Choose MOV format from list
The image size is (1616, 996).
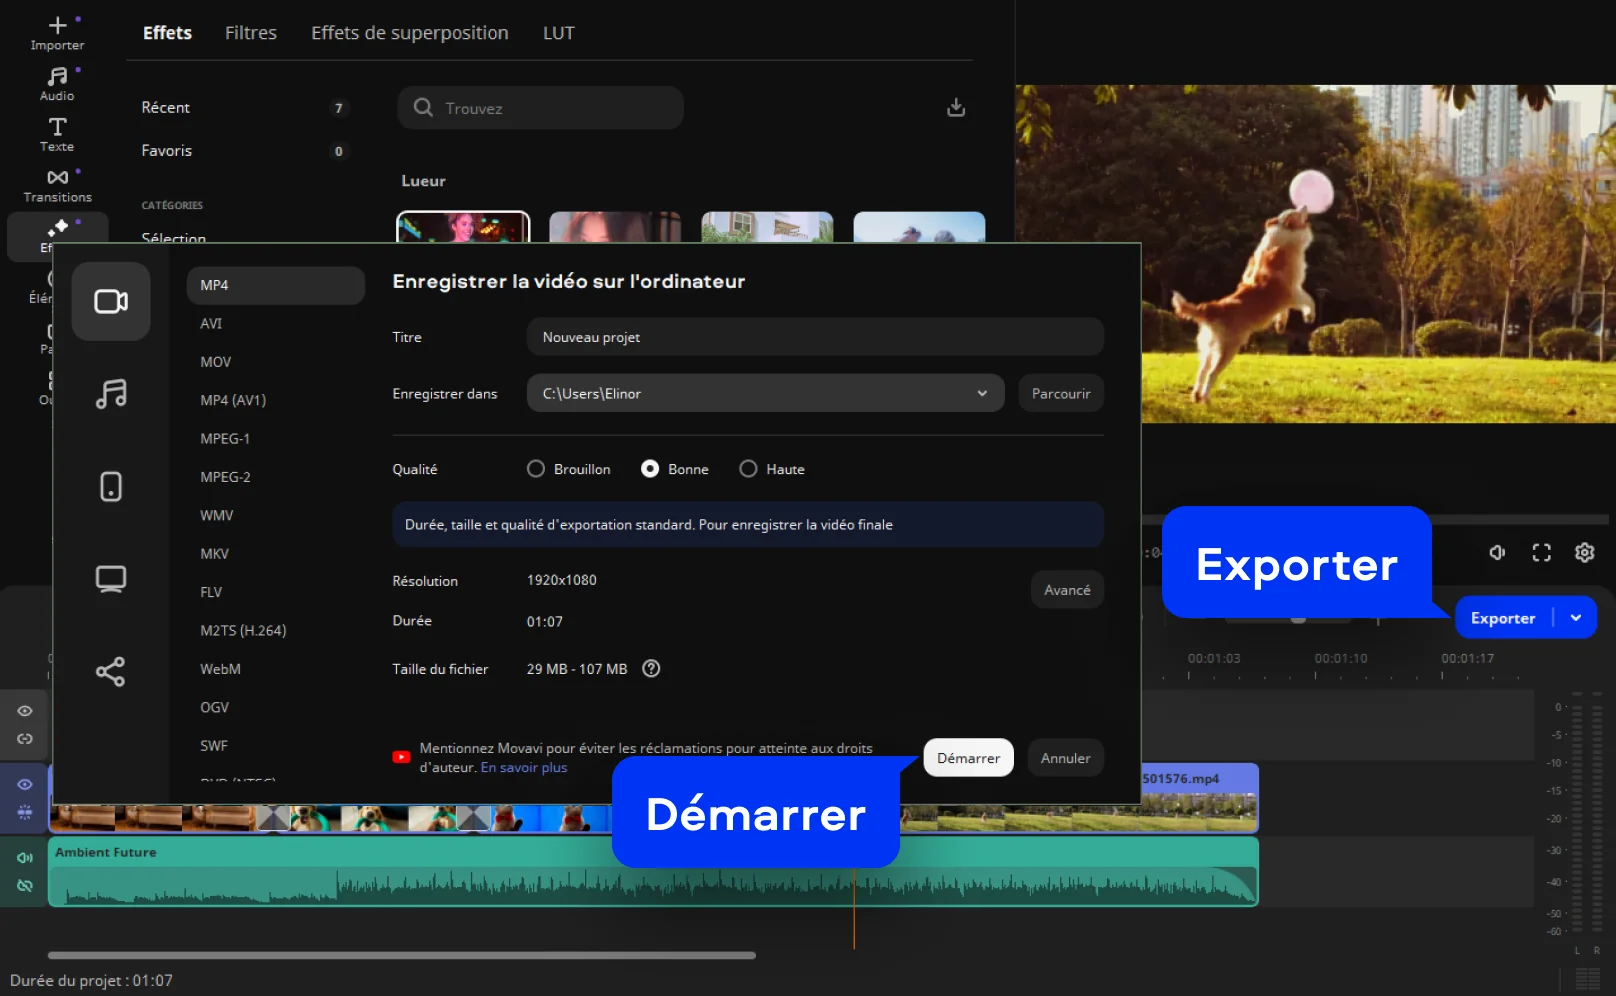216,362
